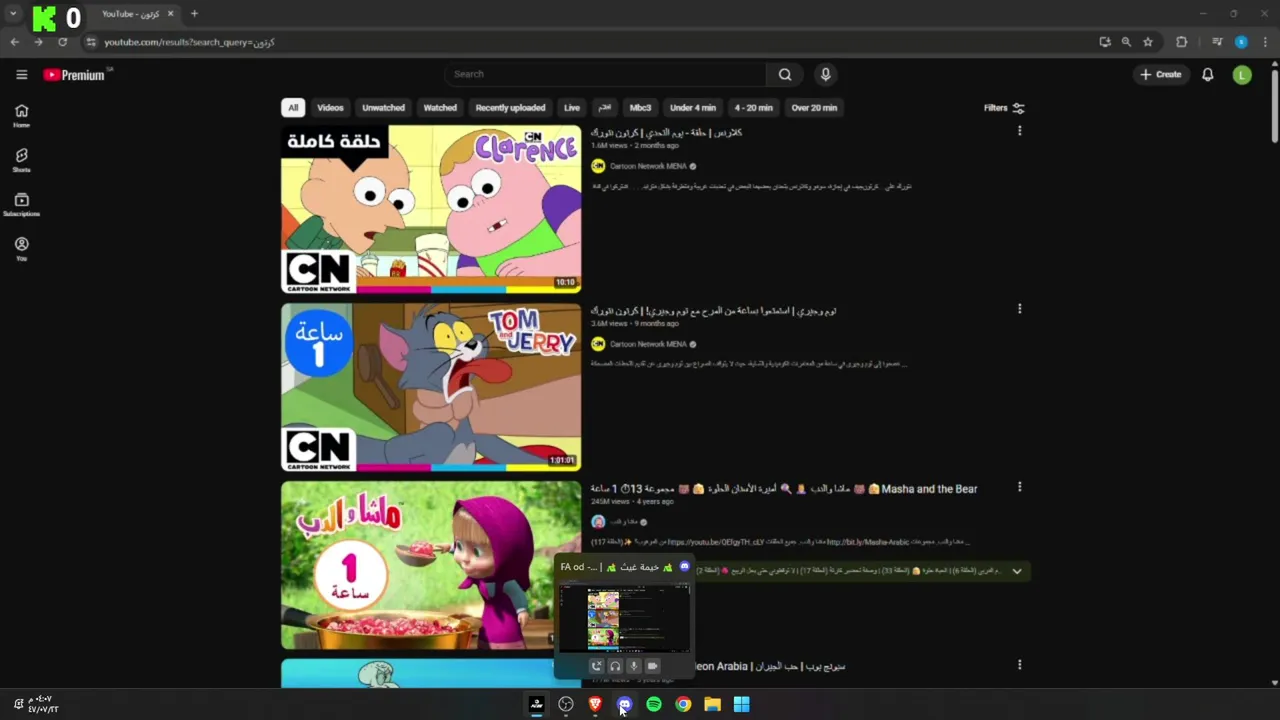Click the youtube.com address bar URL
The height and width of the screenshot is (720, 1280).
tap(189, 42)
